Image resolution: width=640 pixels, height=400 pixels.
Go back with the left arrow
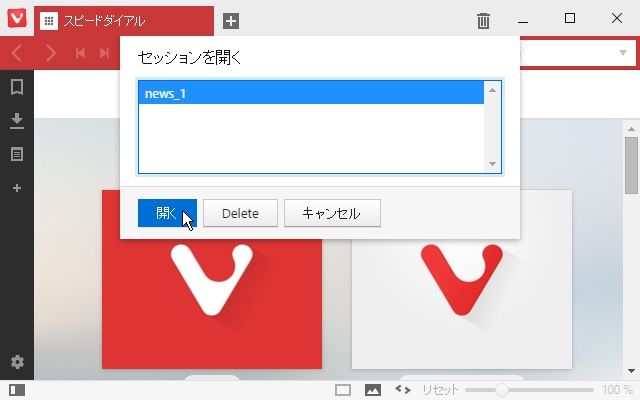[17, 53]
